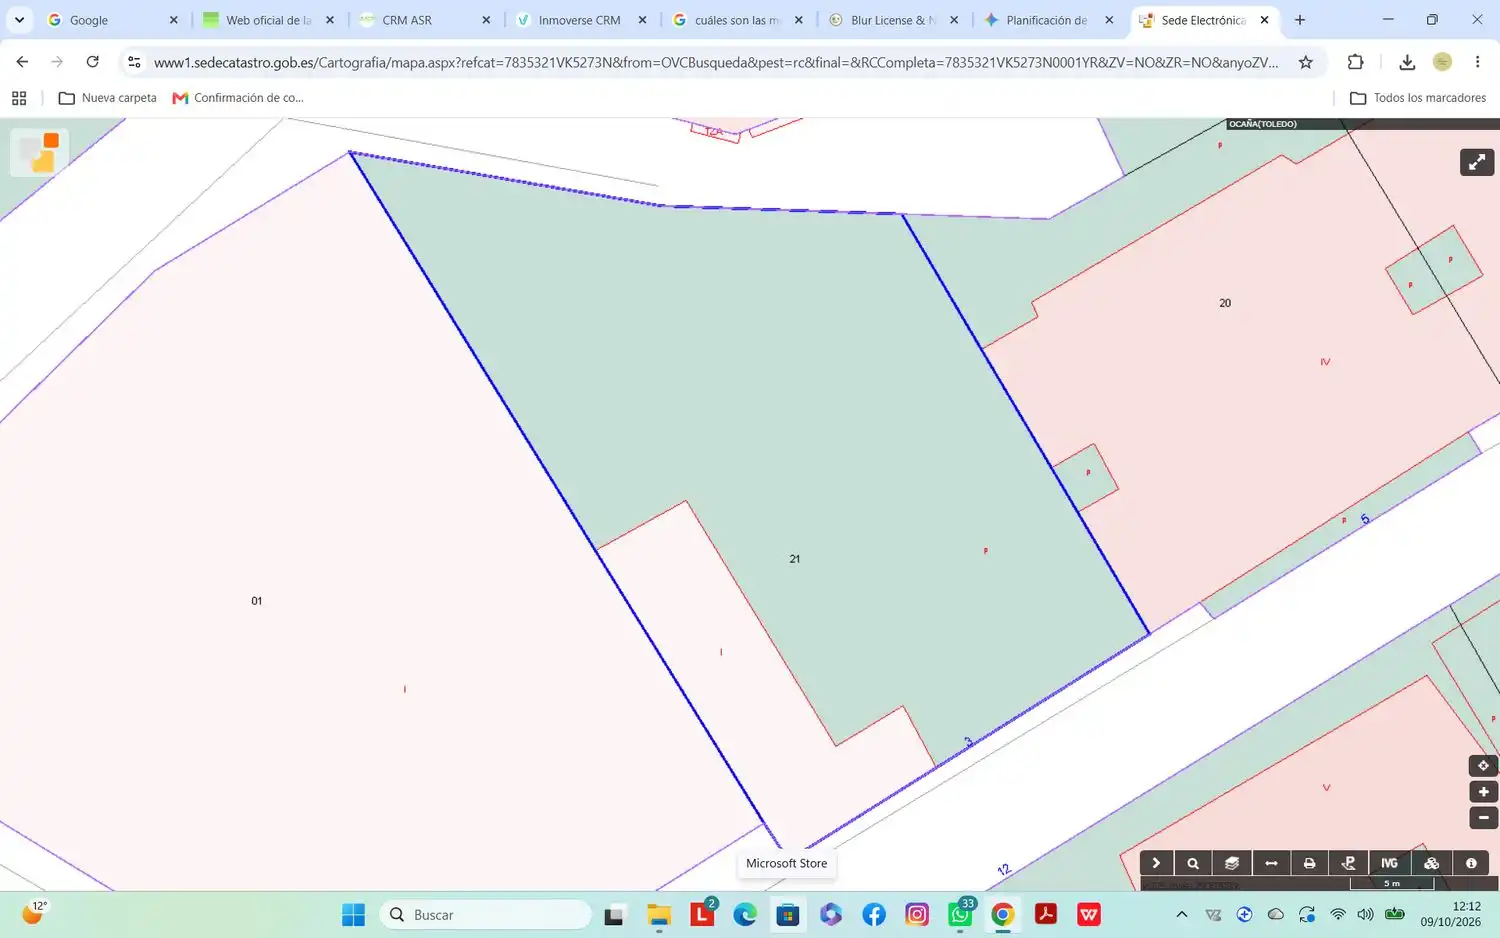Screen dimensions: 1500x938
Task: Toggle fullscreen map view
Action: pos(1477,162)
